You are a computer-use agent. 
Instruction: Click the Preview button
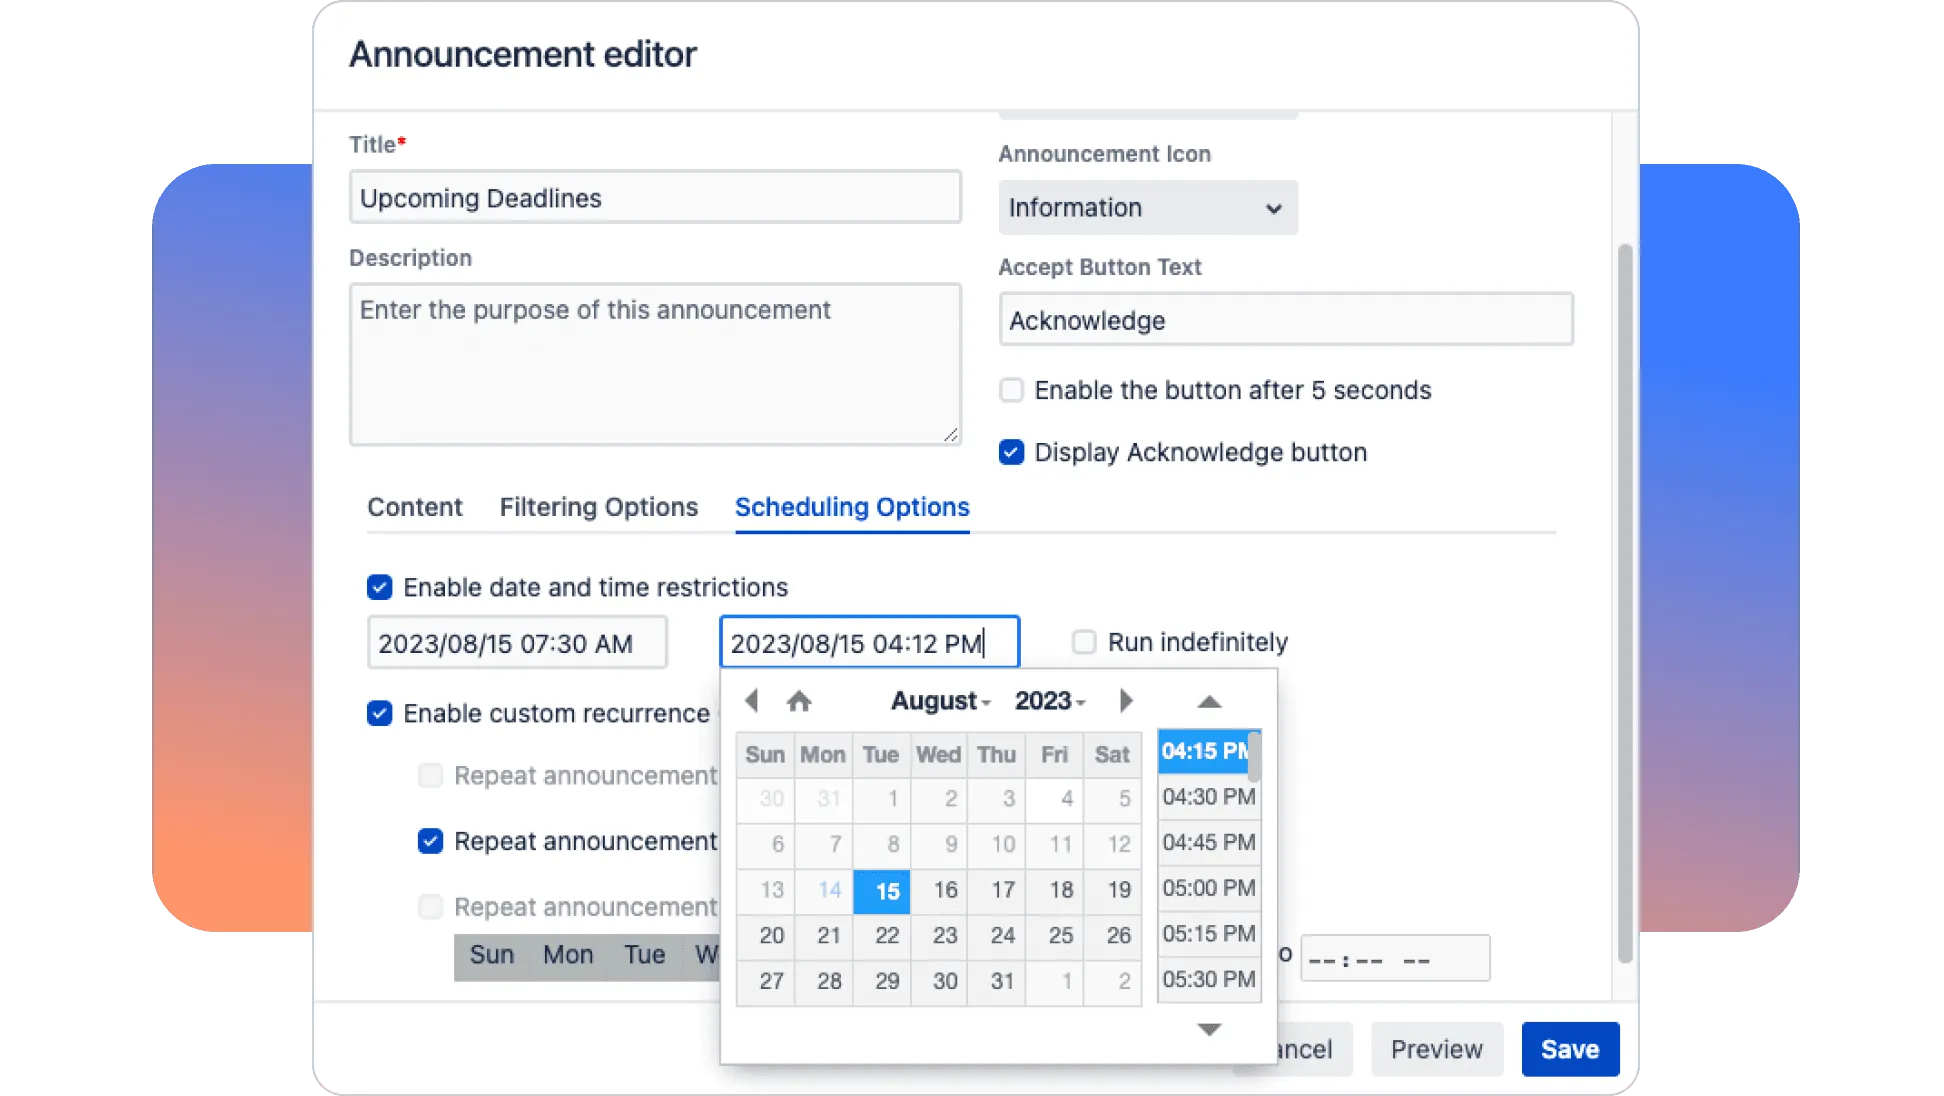click(x=1436, y=1049)
